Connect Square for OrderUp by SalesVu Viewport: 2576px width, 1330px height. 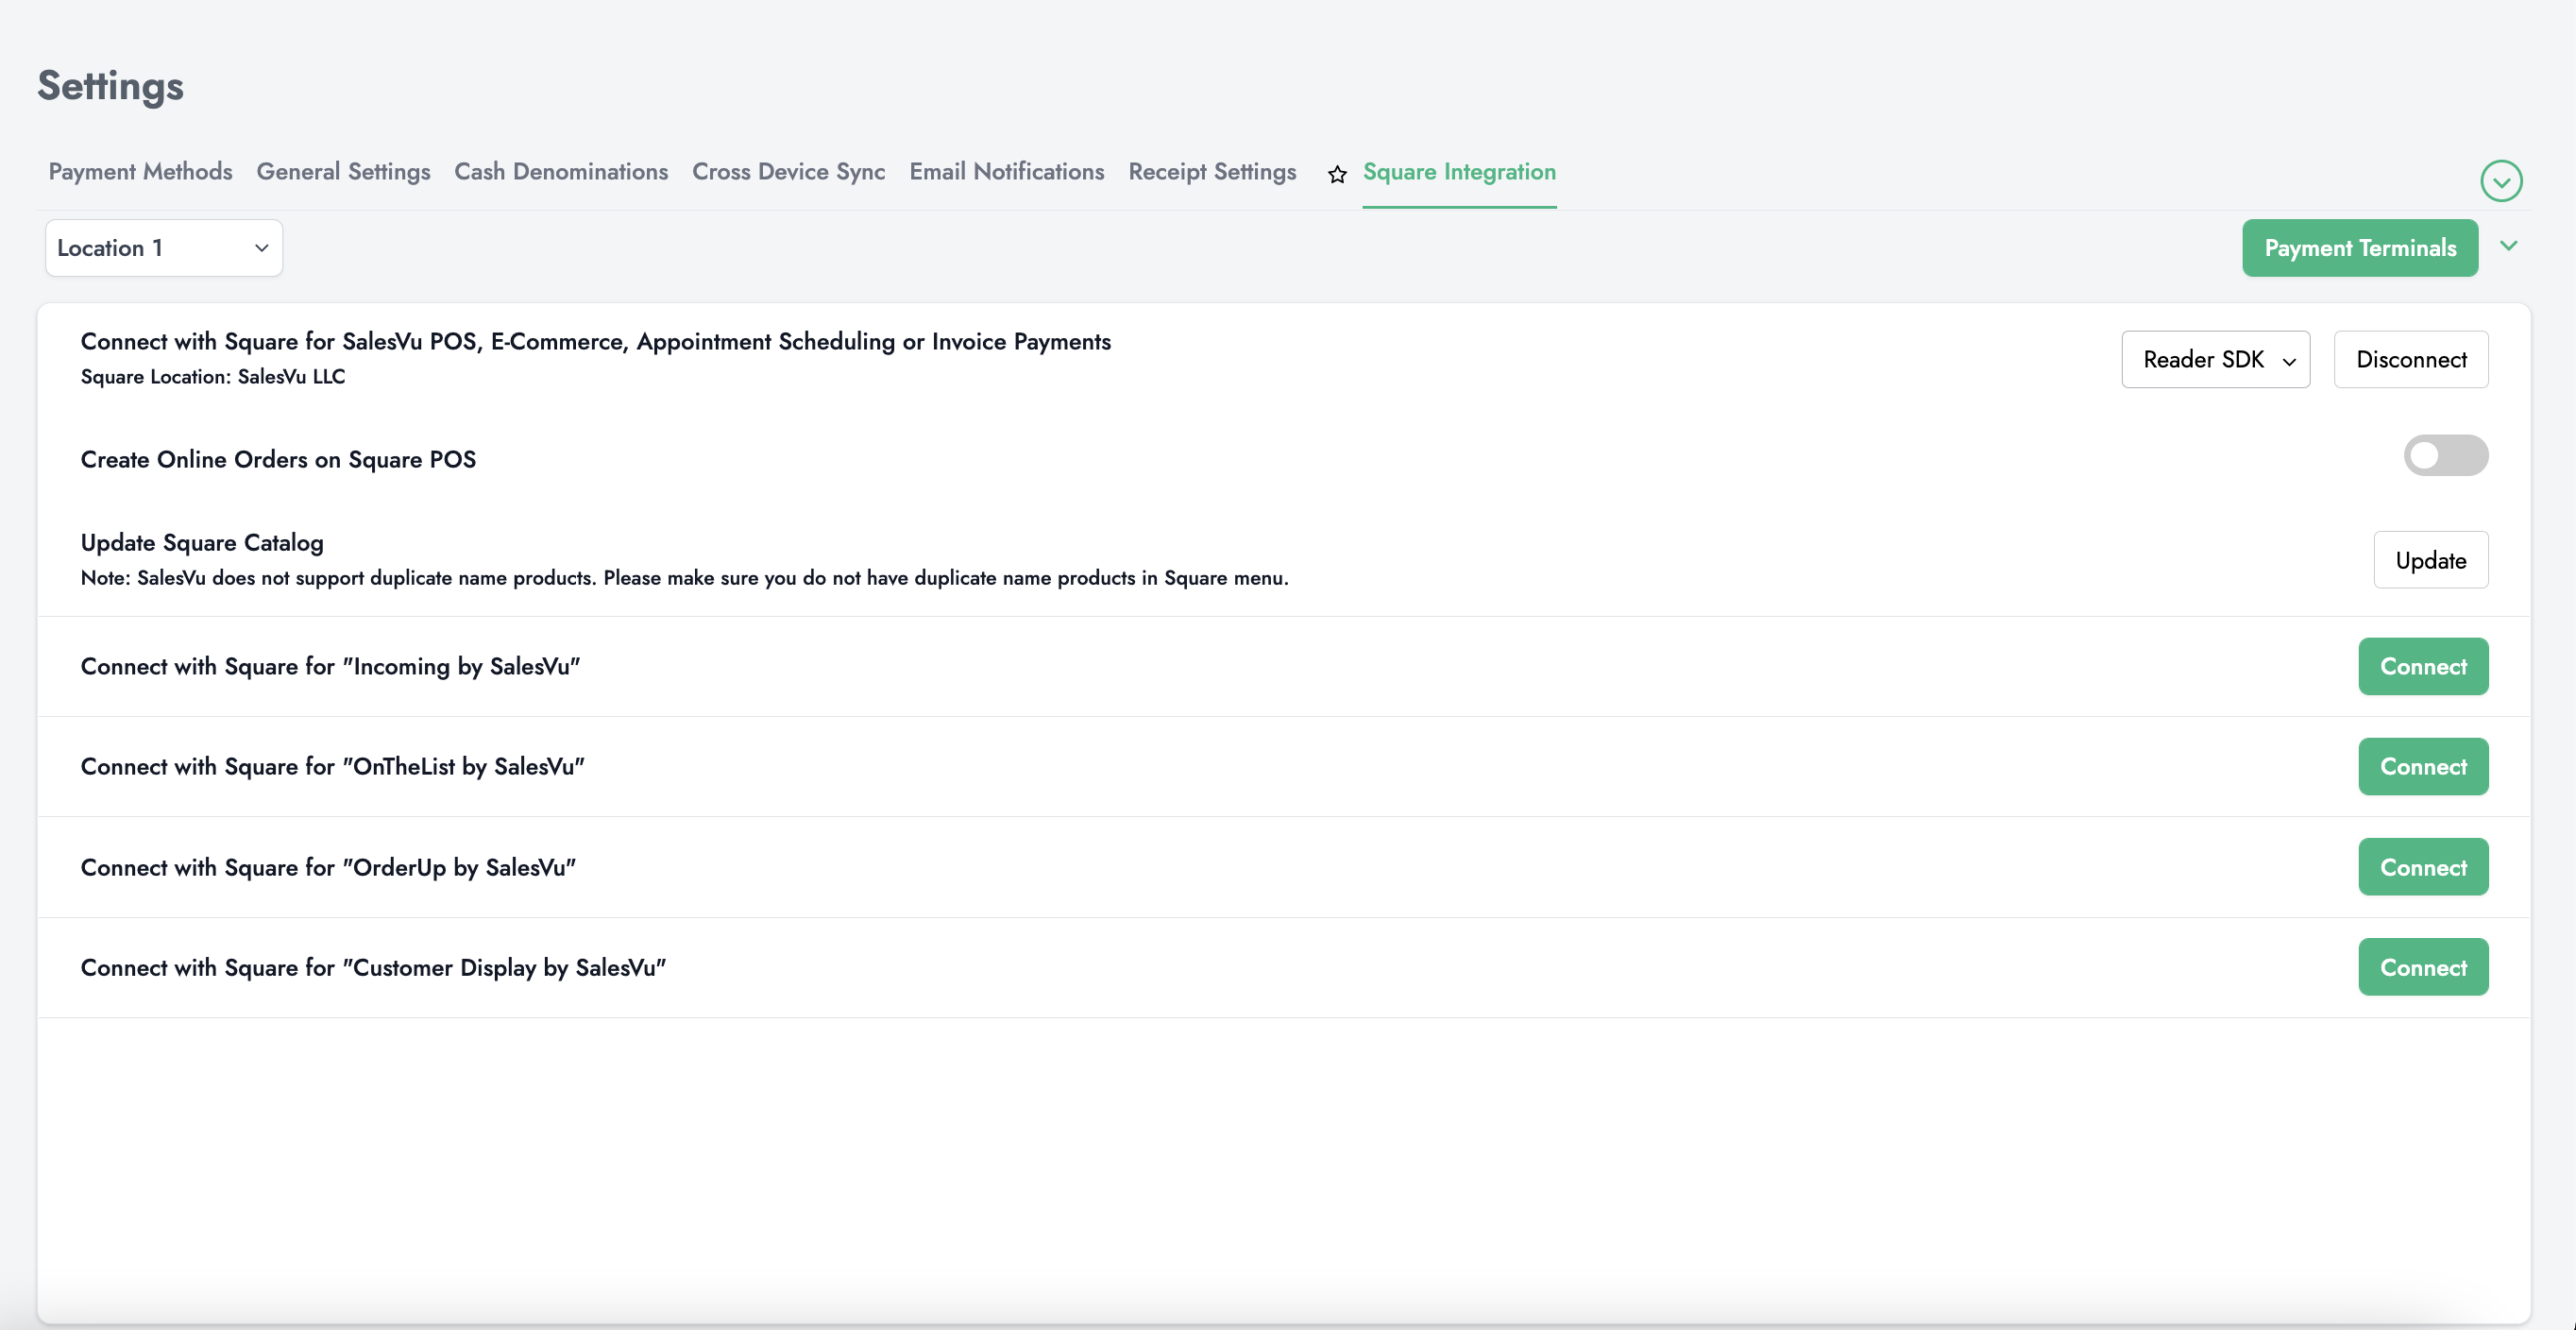pyautogui.click(x=2422, y=867)
